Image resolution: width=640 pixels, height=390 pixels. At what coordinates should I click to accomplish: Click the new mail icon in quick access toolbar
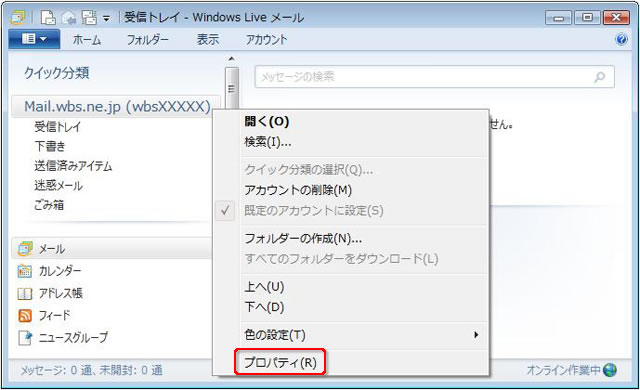48,18
